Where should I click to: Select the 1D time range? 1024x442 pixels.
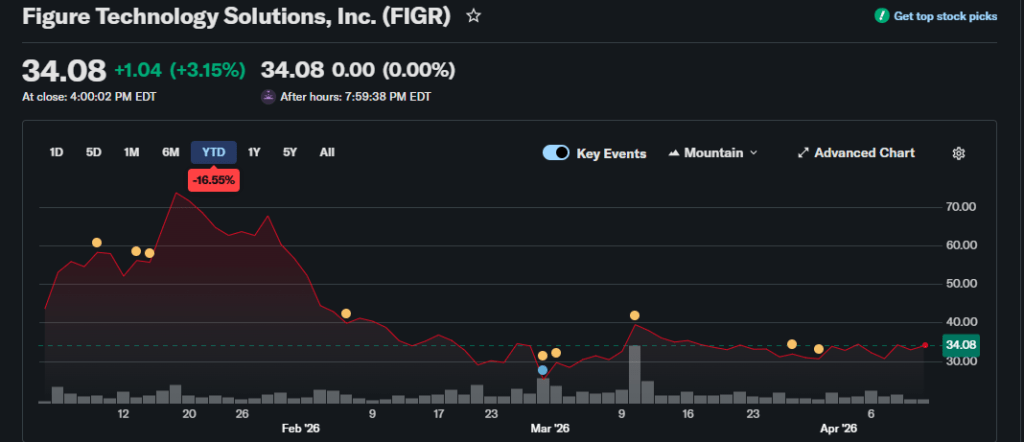(x=57, y=152)
